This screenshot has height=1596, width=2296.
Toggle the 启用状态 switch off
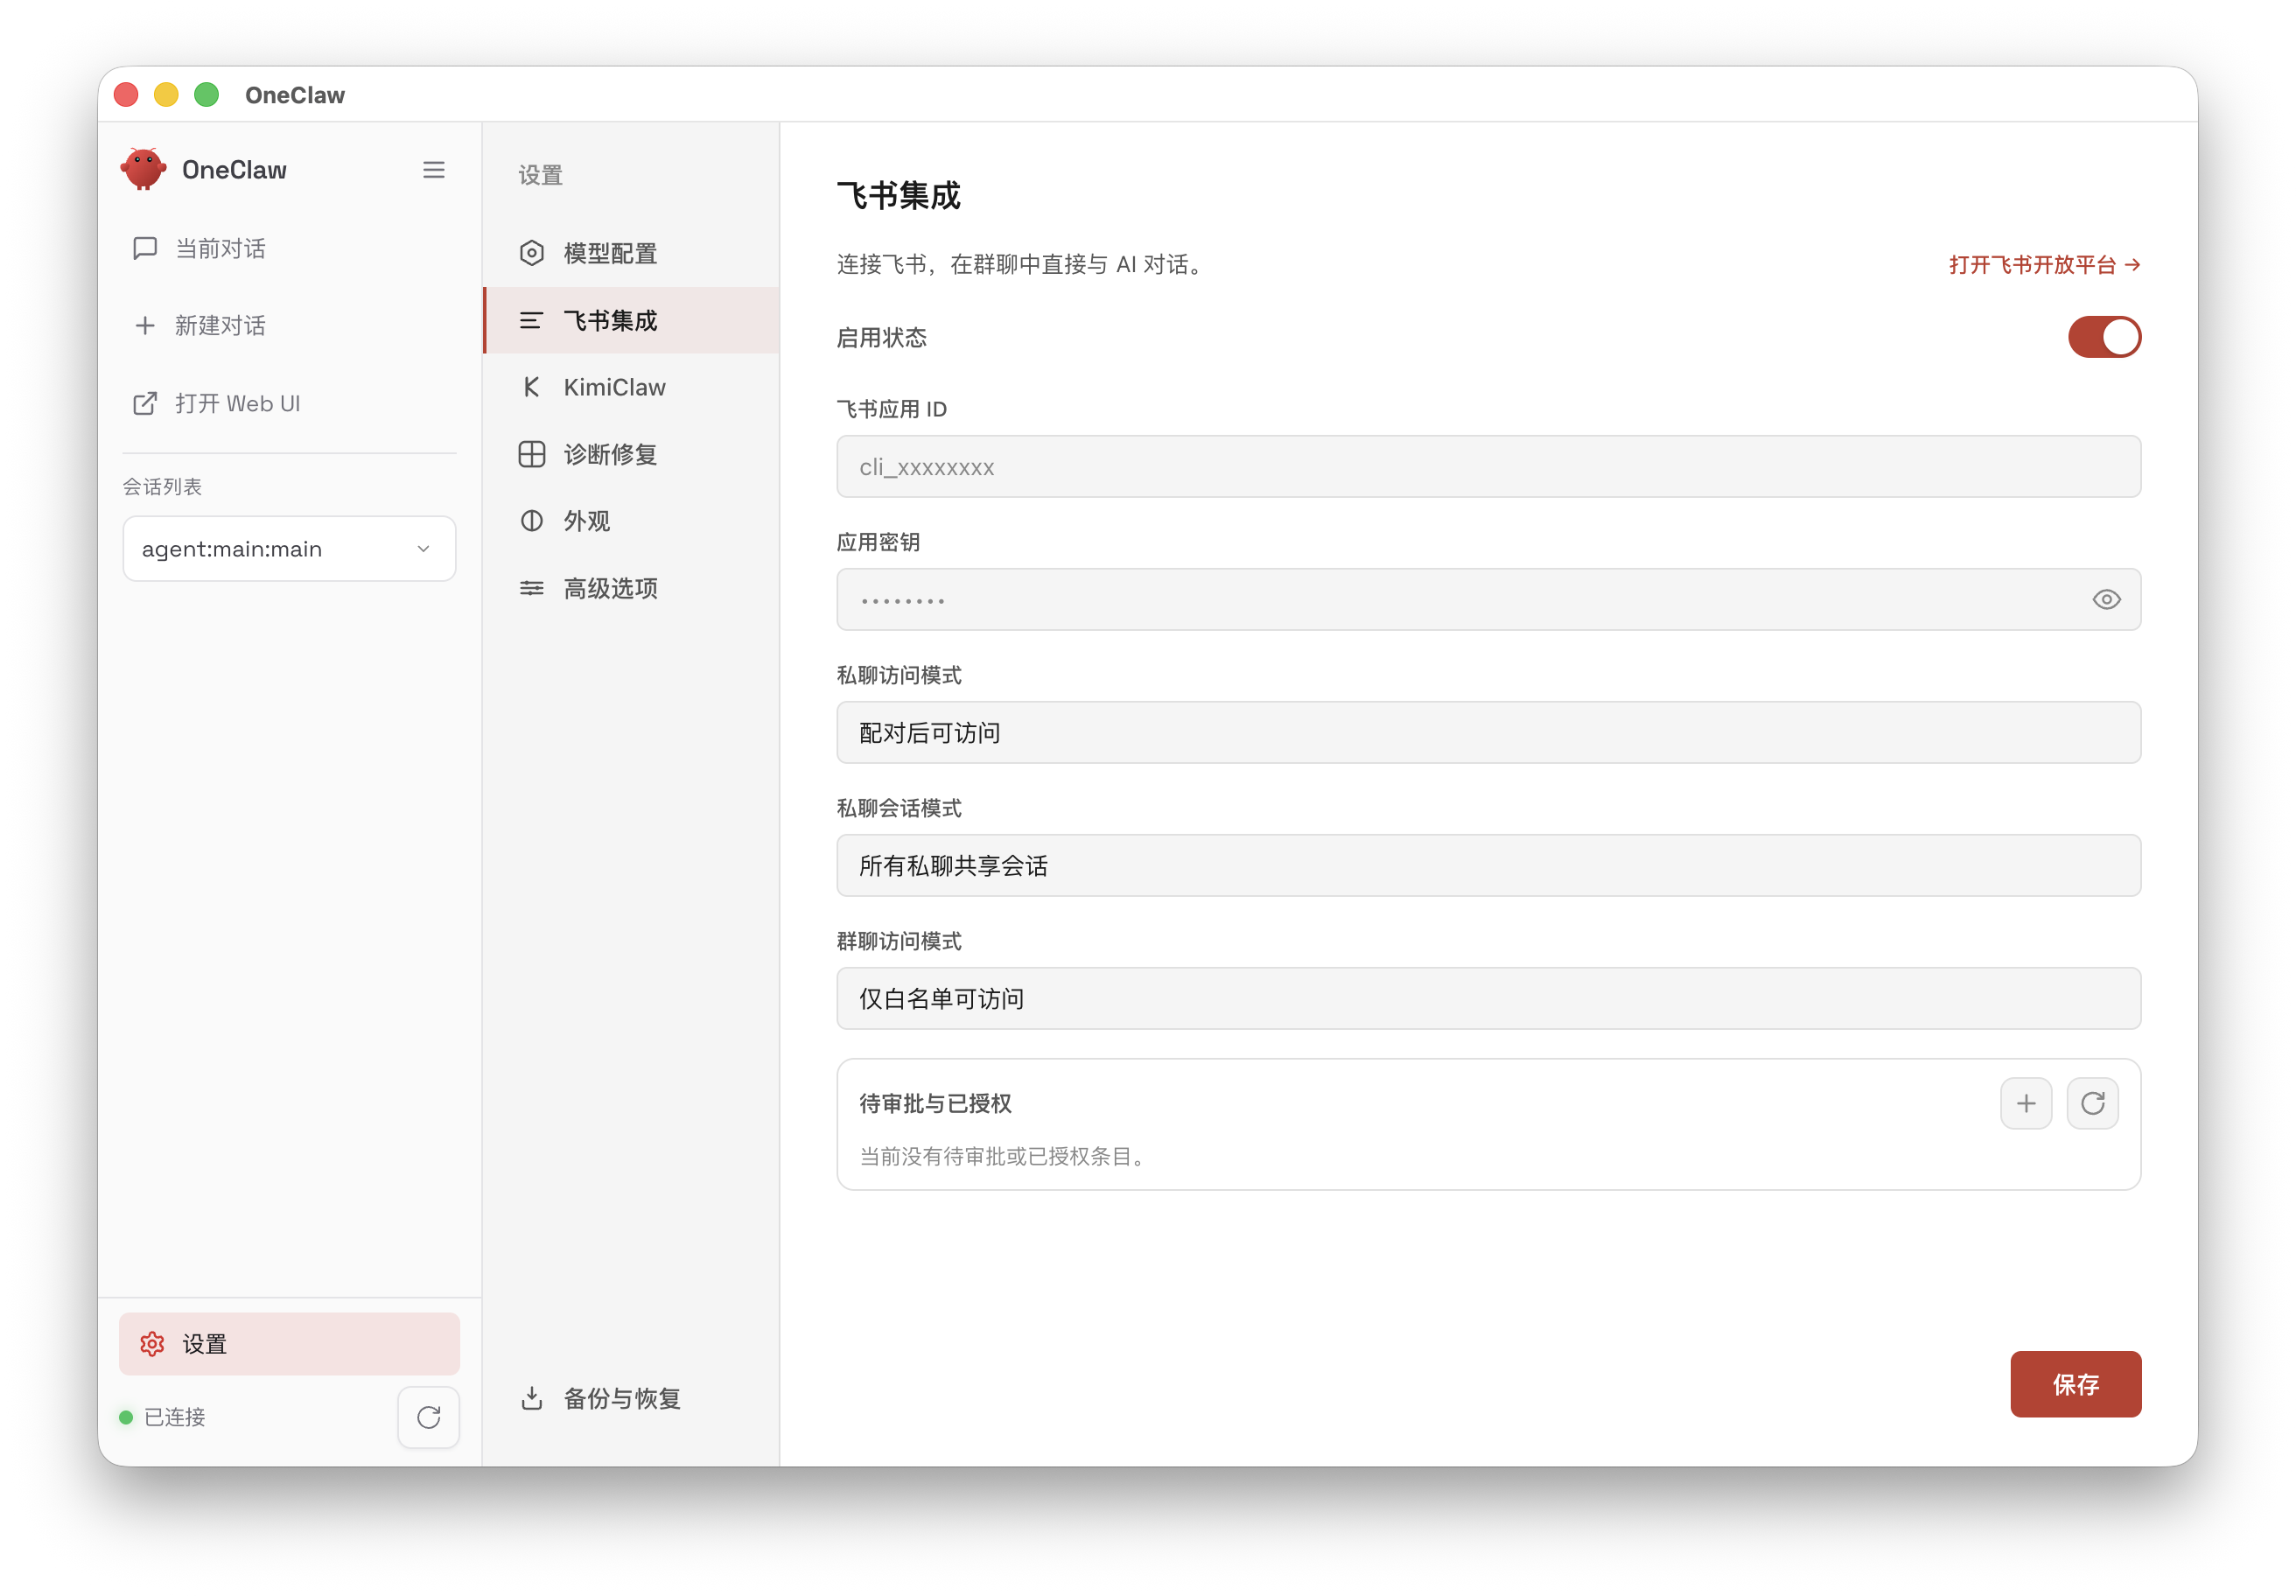pyautogui.click(x=2104, y=337)
